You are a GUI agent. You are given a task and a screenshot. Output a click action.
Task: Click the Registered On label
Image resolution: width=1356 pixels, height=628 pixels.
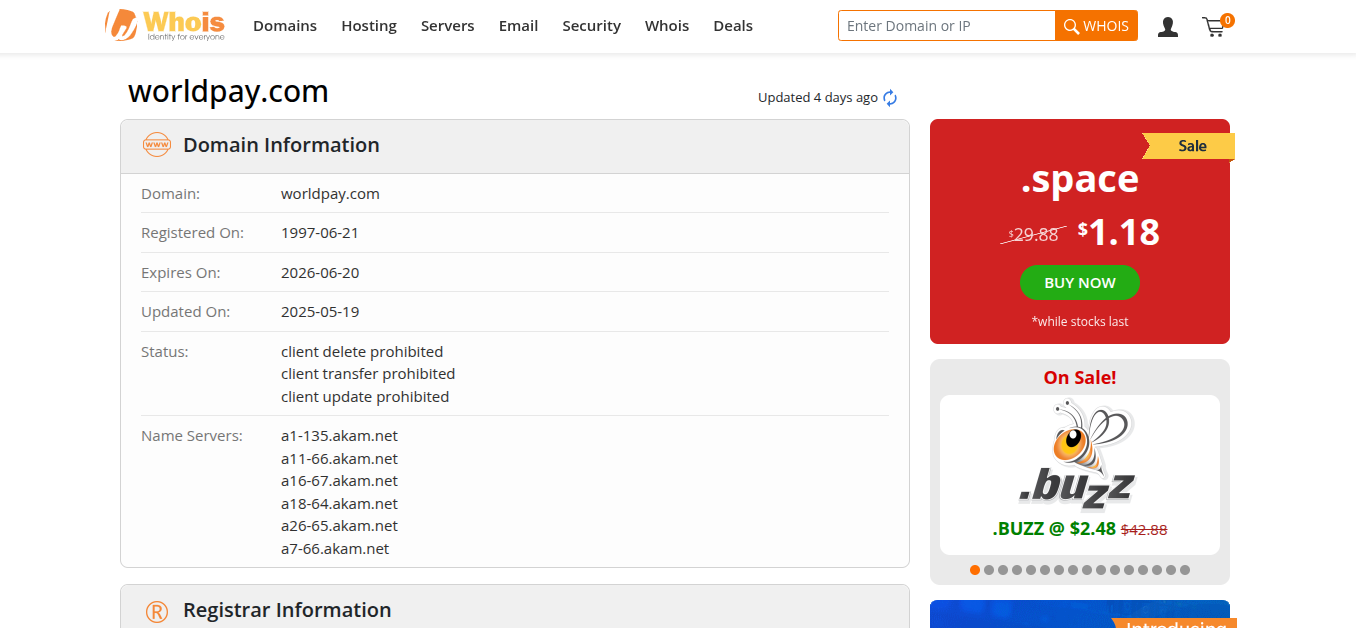coord(192,233)
